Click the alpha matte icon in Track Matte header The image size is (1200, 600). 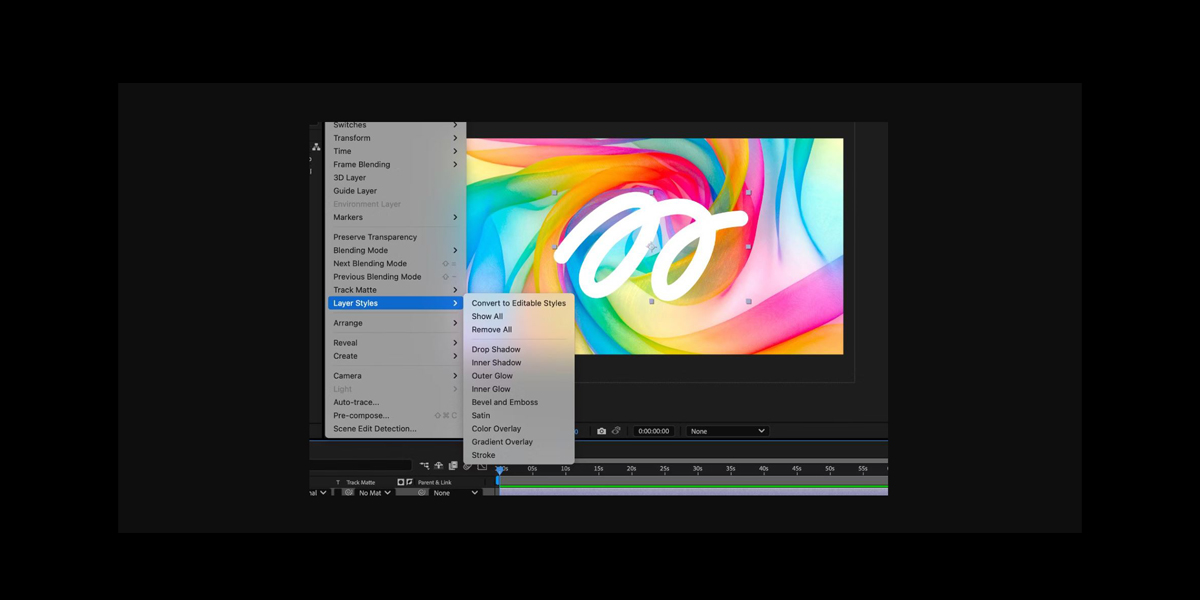click(x=400, y=482)
